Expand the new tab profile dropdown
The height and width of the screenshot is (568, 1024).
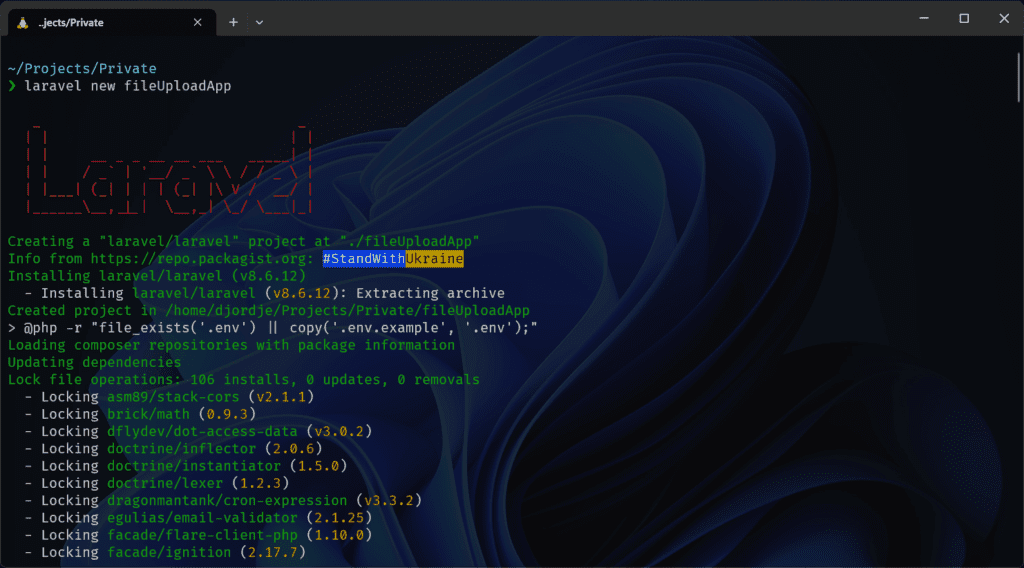259,23
